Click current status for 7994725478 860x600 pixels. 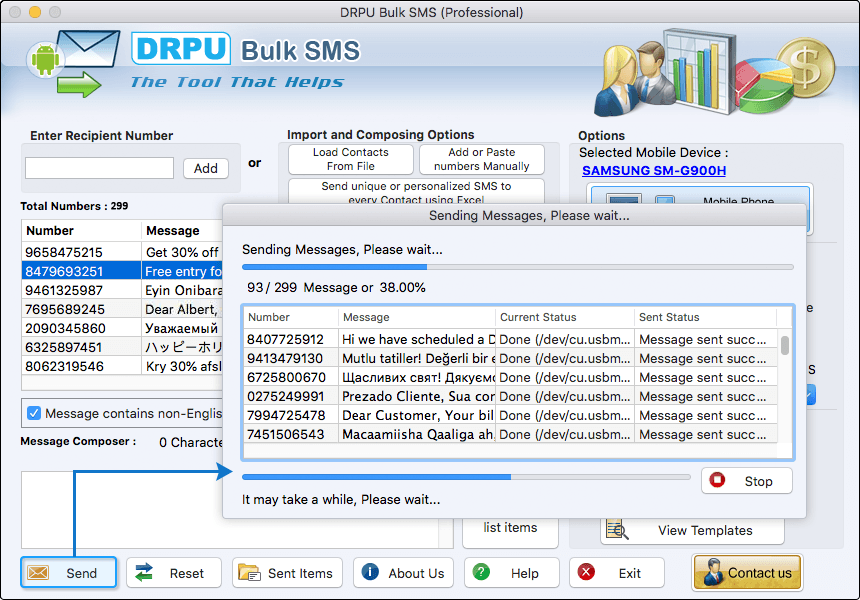(565, 415)
